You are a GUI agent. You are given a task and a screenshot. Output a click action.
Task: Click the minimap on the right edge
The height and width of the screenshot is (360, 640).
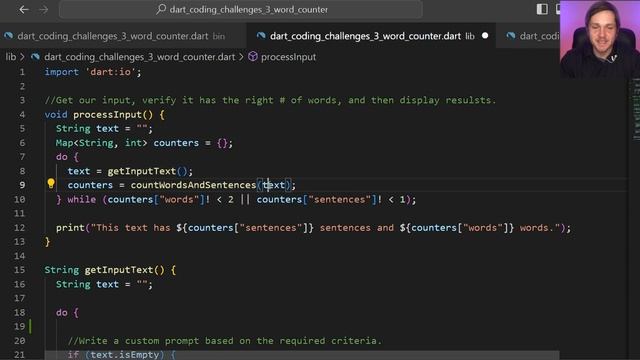click(x=636, y=110)
